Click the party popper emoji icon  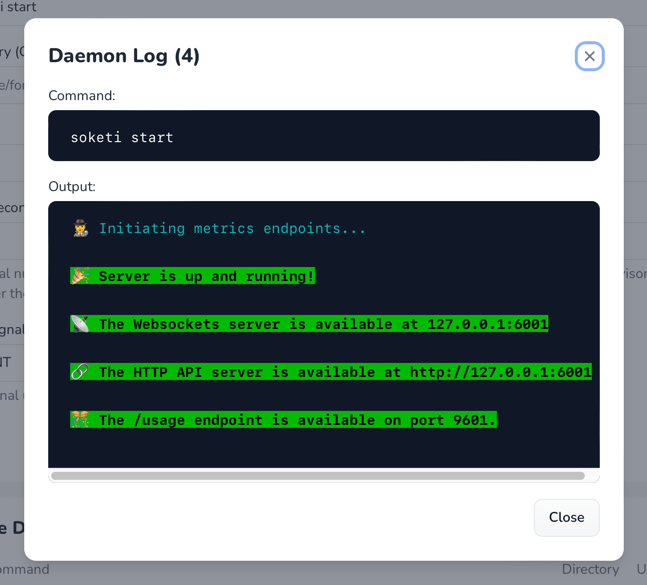80,276
